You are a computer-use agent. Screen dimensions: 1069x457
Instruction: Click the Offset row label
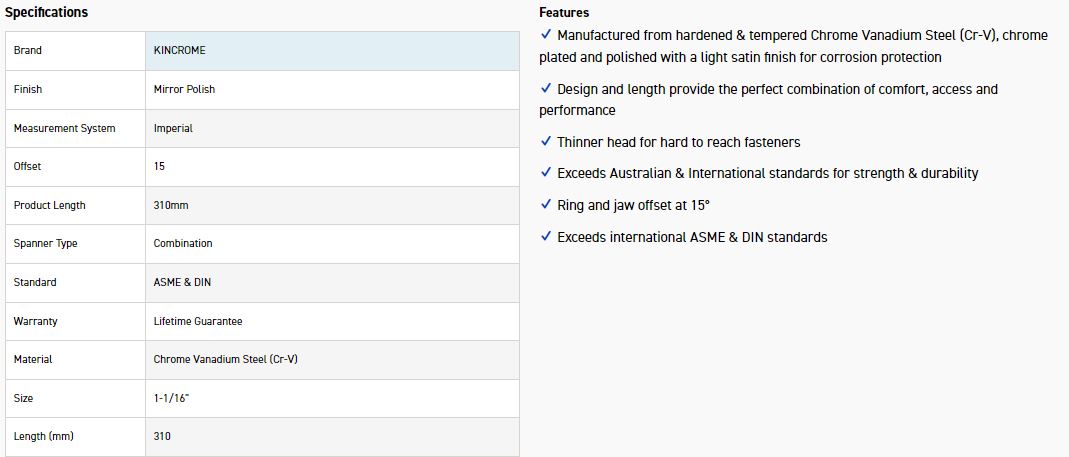28,166
